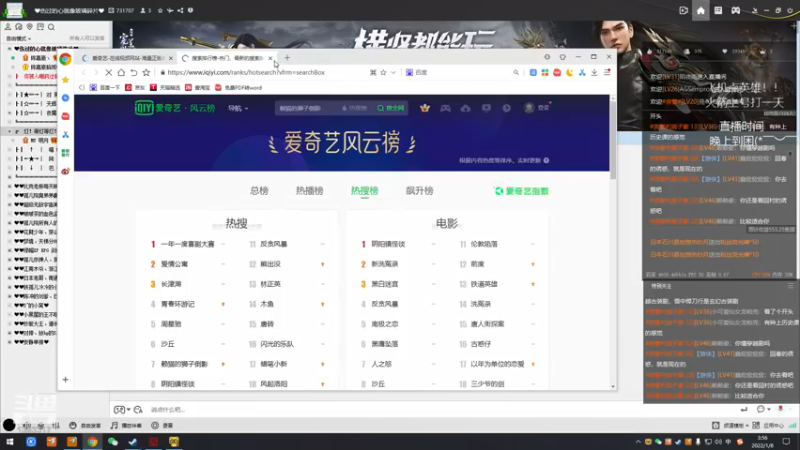
Task: Select the 热播榜 ranking tab
Action: [x=310, y=191]
